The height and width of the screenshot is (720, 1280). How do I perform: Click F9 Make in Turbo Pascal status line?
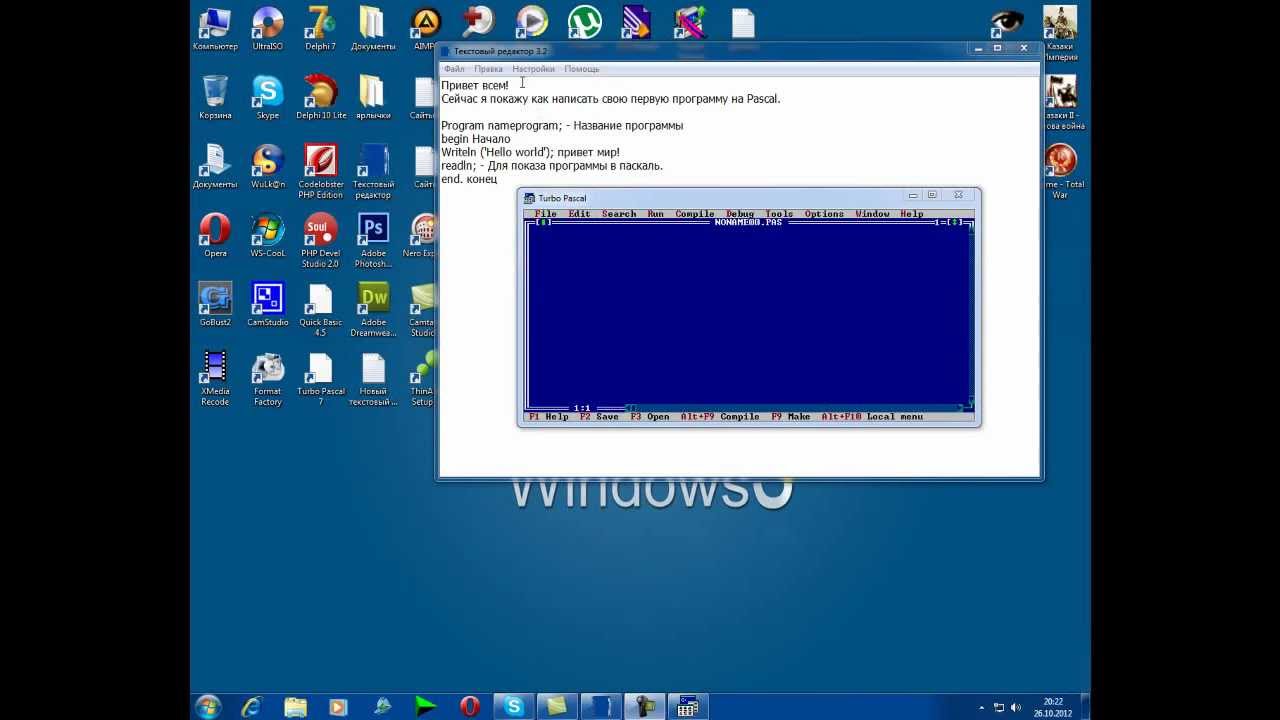(790, 417)
